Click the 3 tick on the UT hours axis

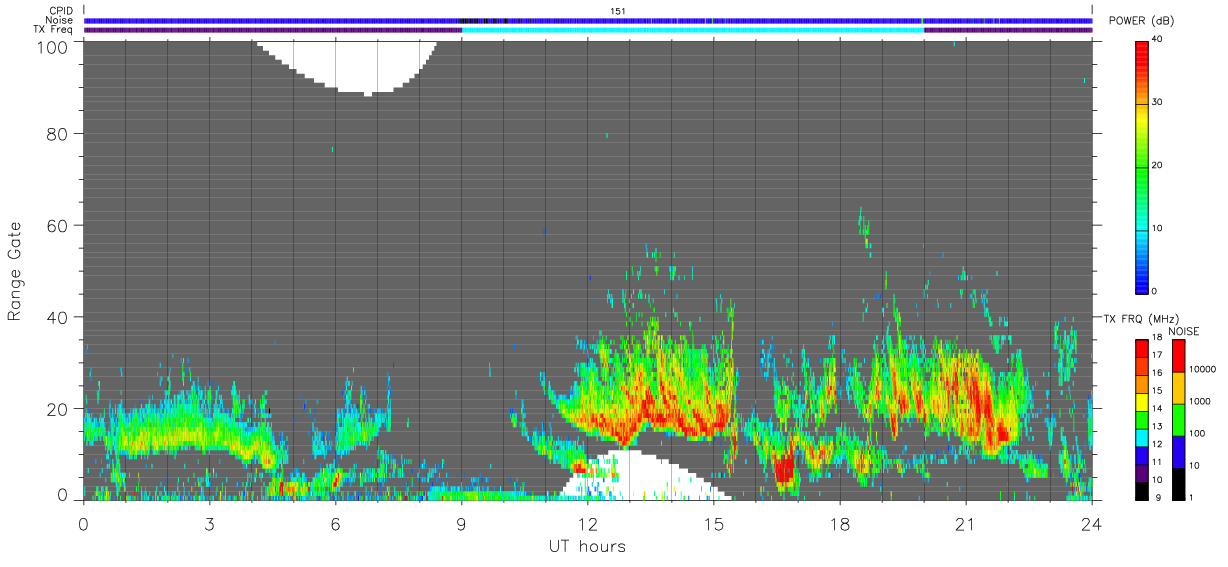point(209,523)
